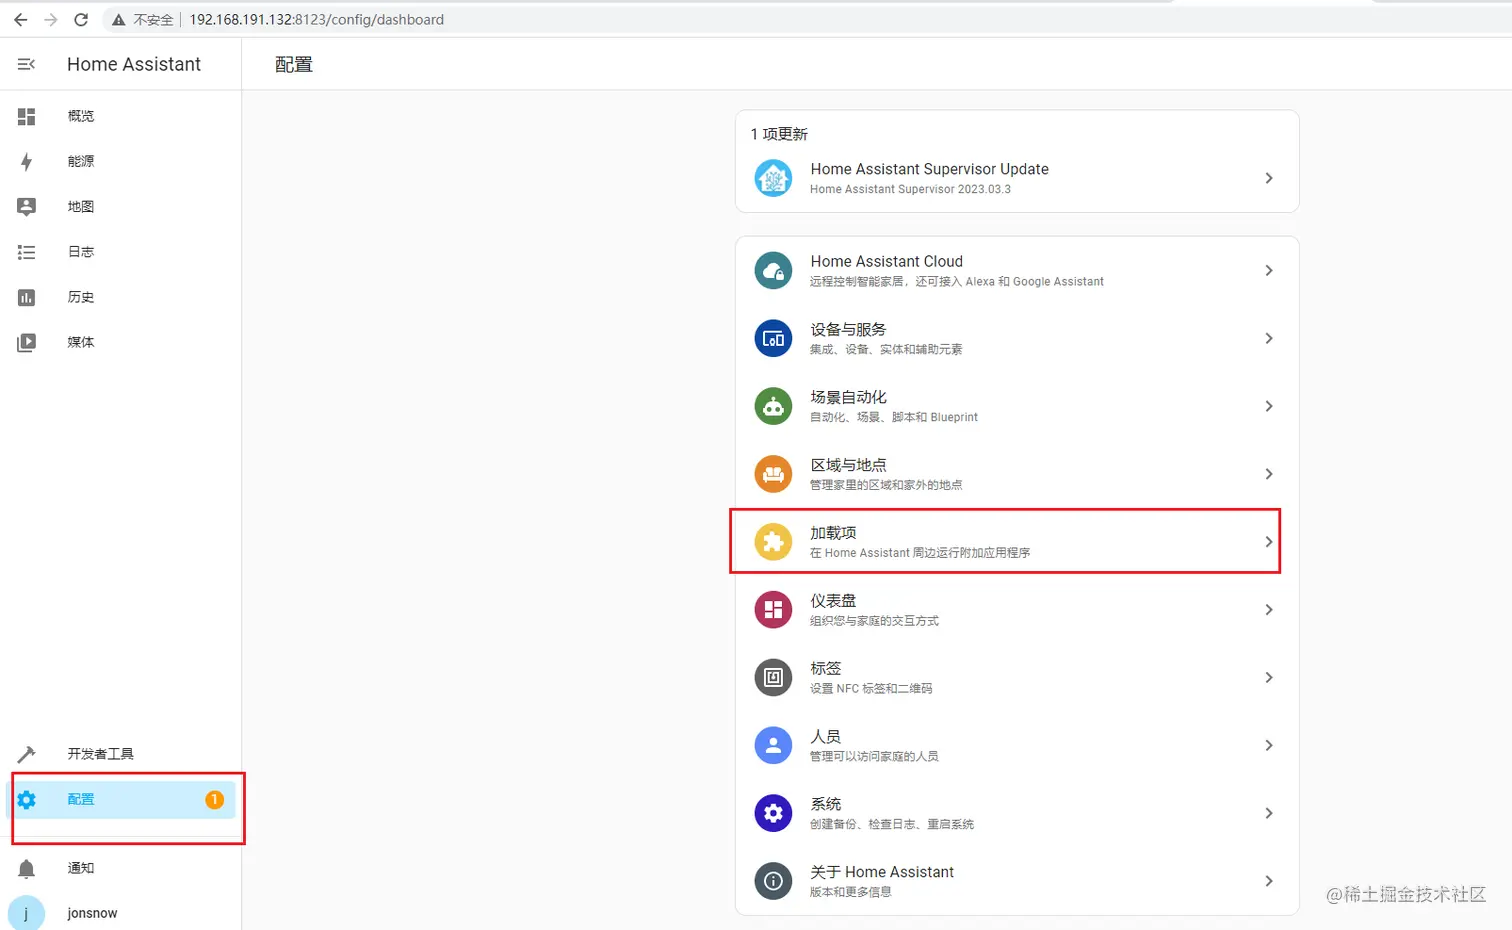Click the Home Assistant sidebar title
Image resolution: width=1512 pixels, height=930 pixels.
[x=134, y=64]
